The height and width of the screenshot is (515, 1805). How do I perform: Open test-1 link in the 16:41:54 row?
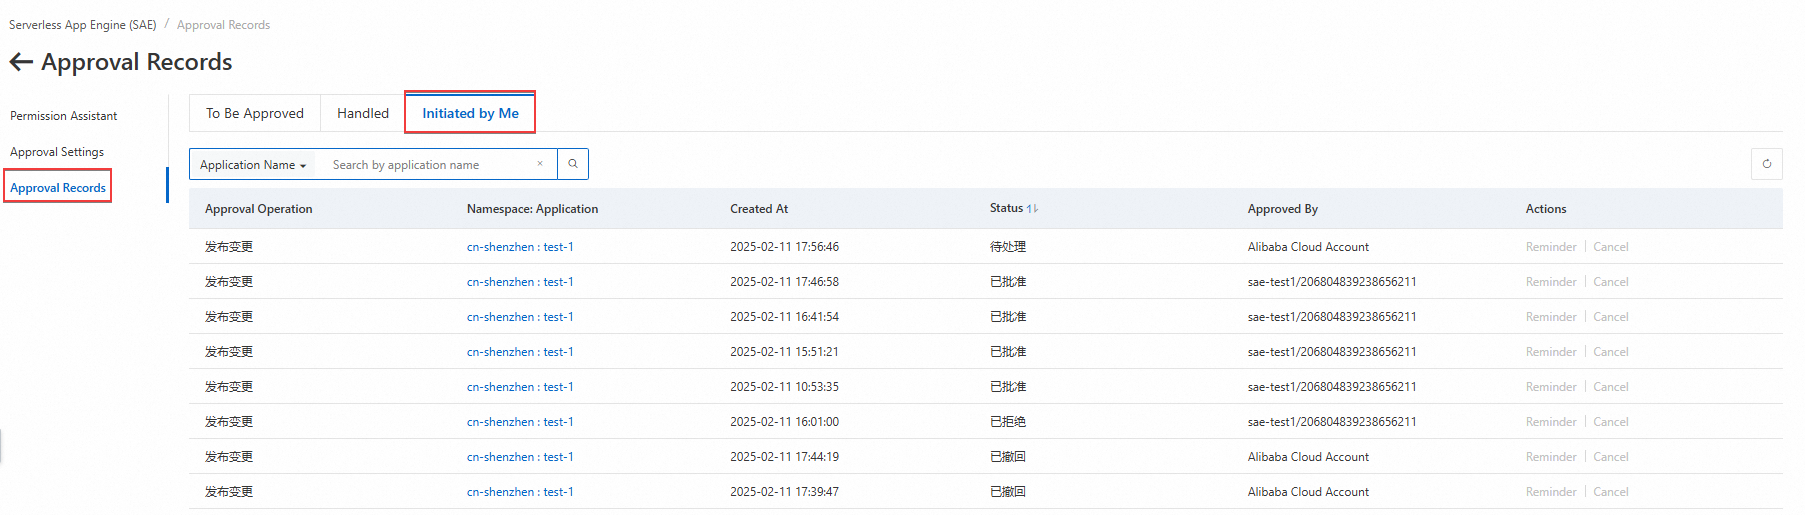(520, 317)
